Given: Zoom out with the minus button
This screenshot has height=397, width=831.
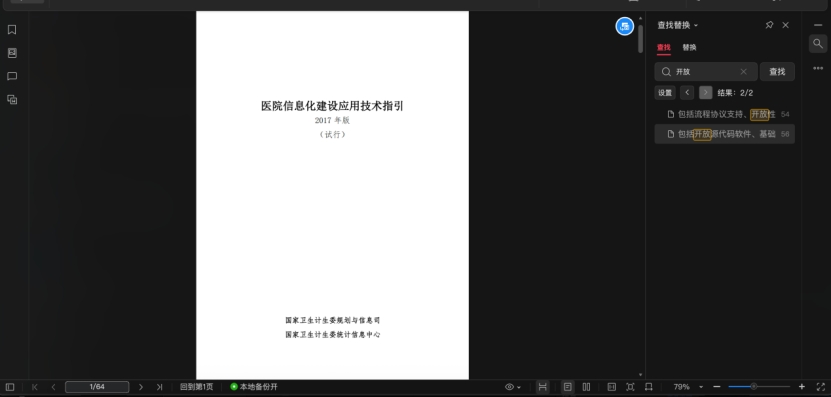Looking at the screenshot, I should click(x=717, y=387).
